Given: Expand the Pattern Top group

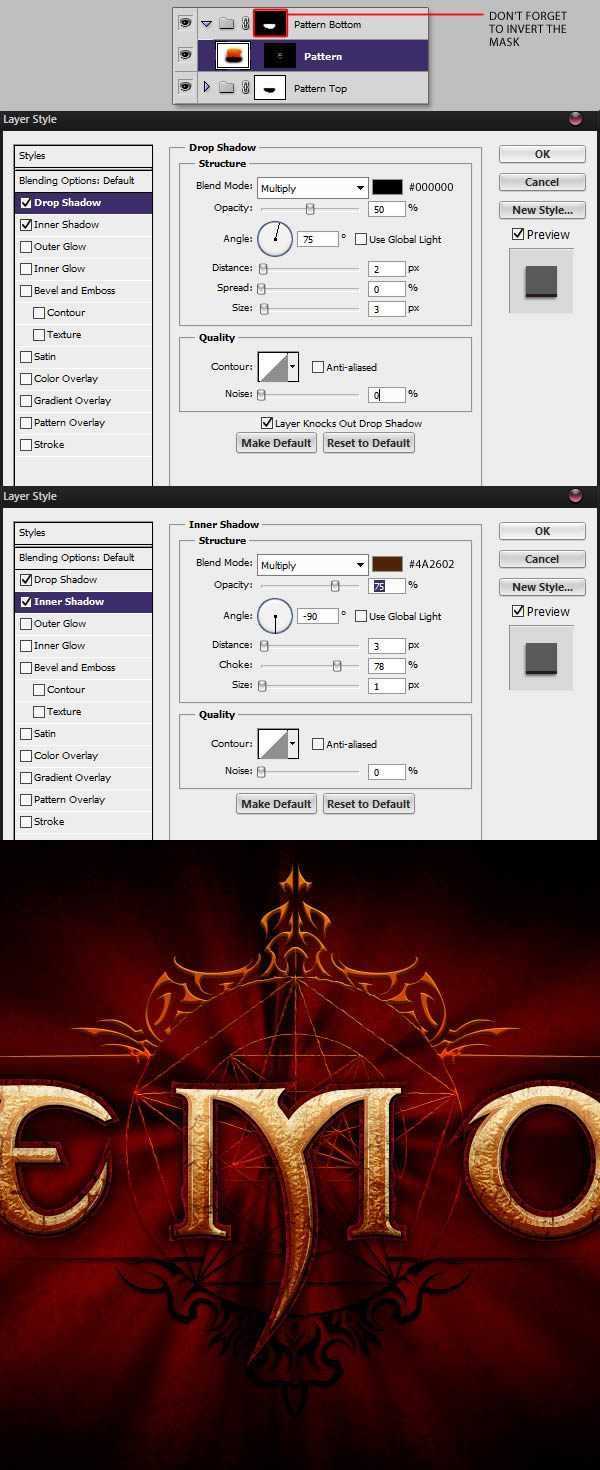Looking at the screenshot, I should pos(207,88).
